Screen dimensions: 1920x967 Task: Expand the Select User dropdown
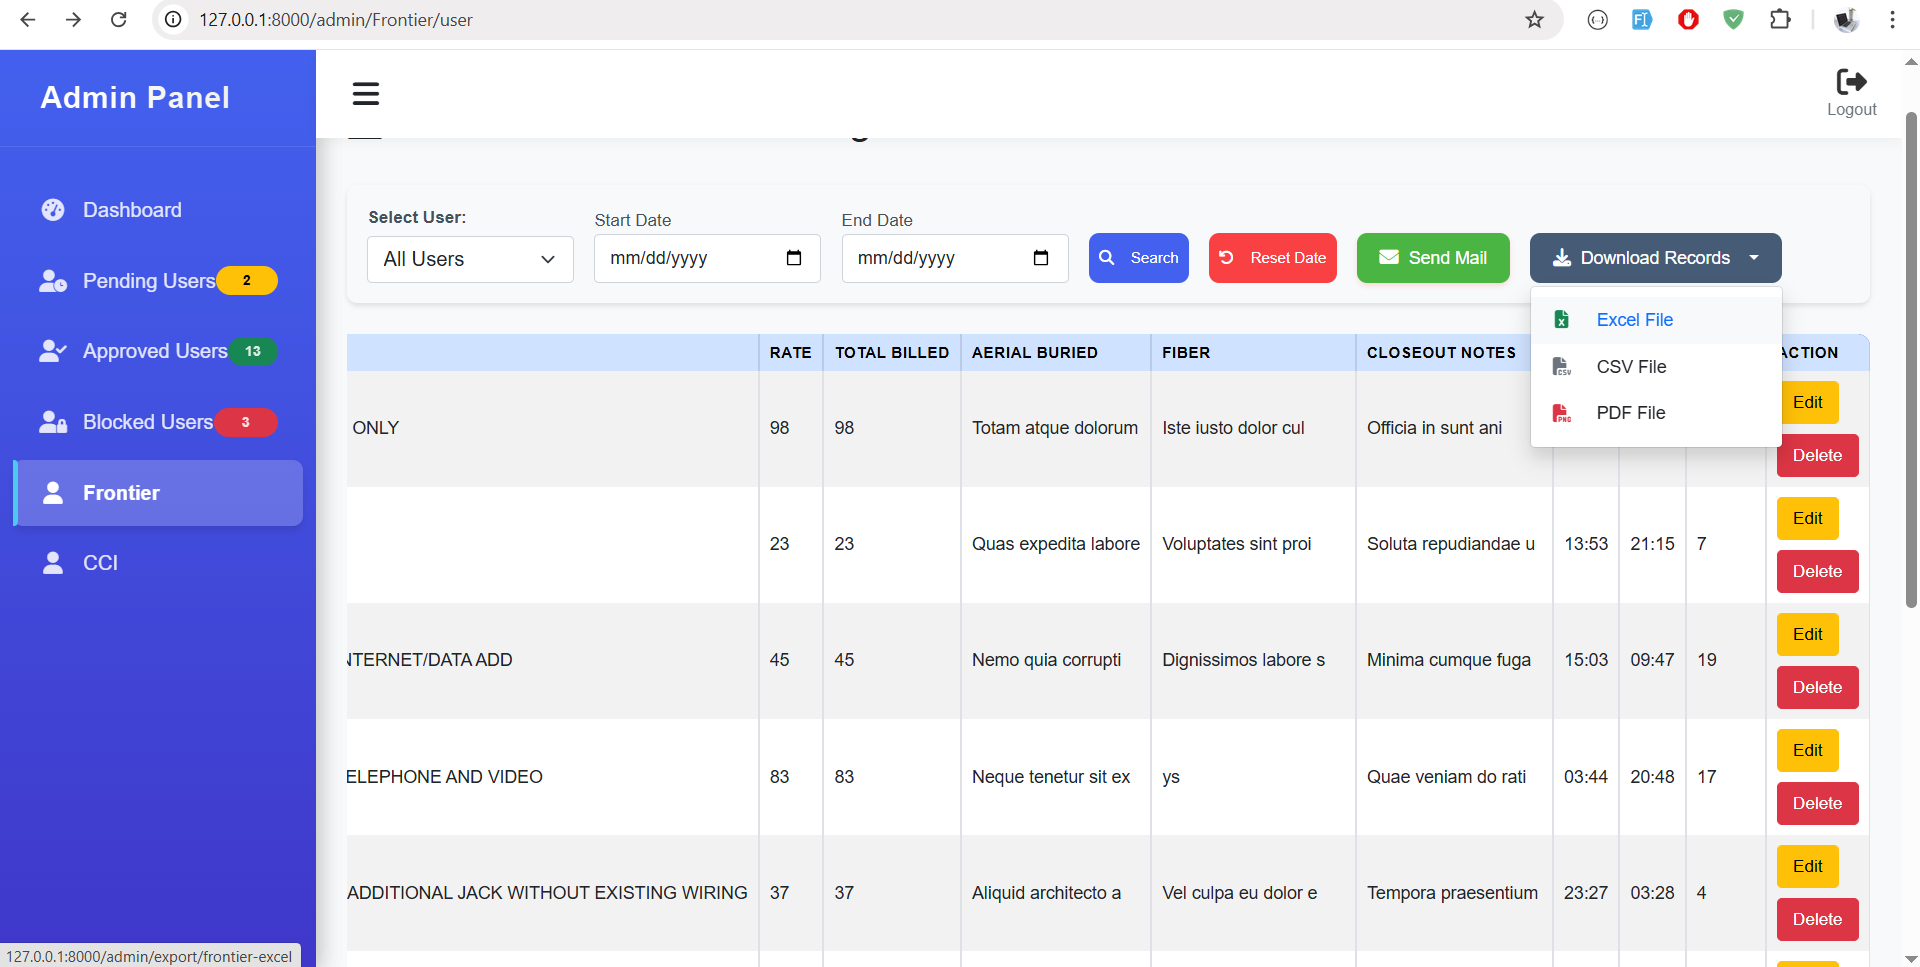tap(470, 259)
